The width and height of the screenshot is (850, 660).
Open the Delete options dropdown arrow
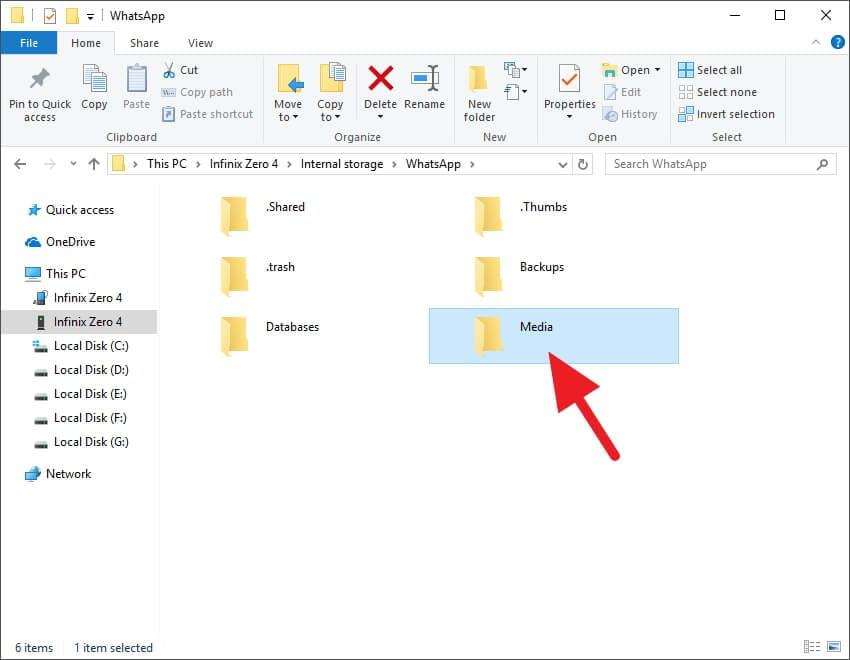[x=381, y=117]
